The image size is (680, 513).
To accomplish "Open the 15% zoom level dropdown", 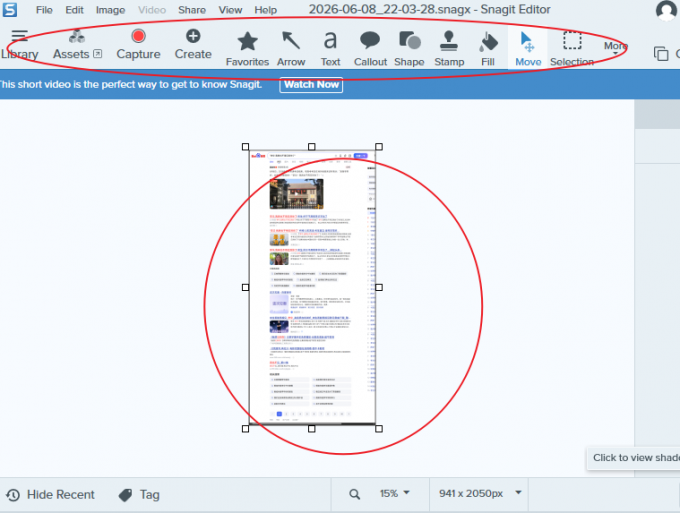I will pos(394,493).
